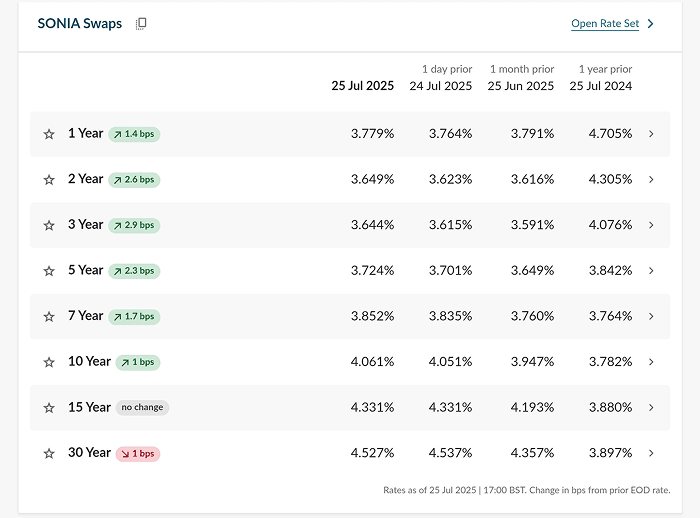Image resolution: width=700 pixels, height=518 pixels.
Task: Click the star beside 30 Year
Action: pos(49,454)
